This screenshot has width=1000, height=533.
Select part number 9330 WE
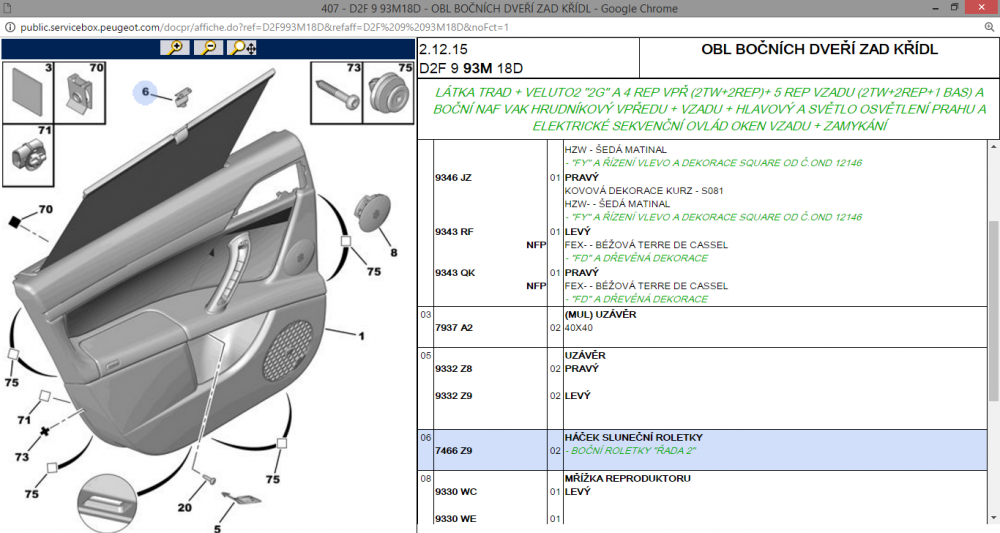[455, 518]
